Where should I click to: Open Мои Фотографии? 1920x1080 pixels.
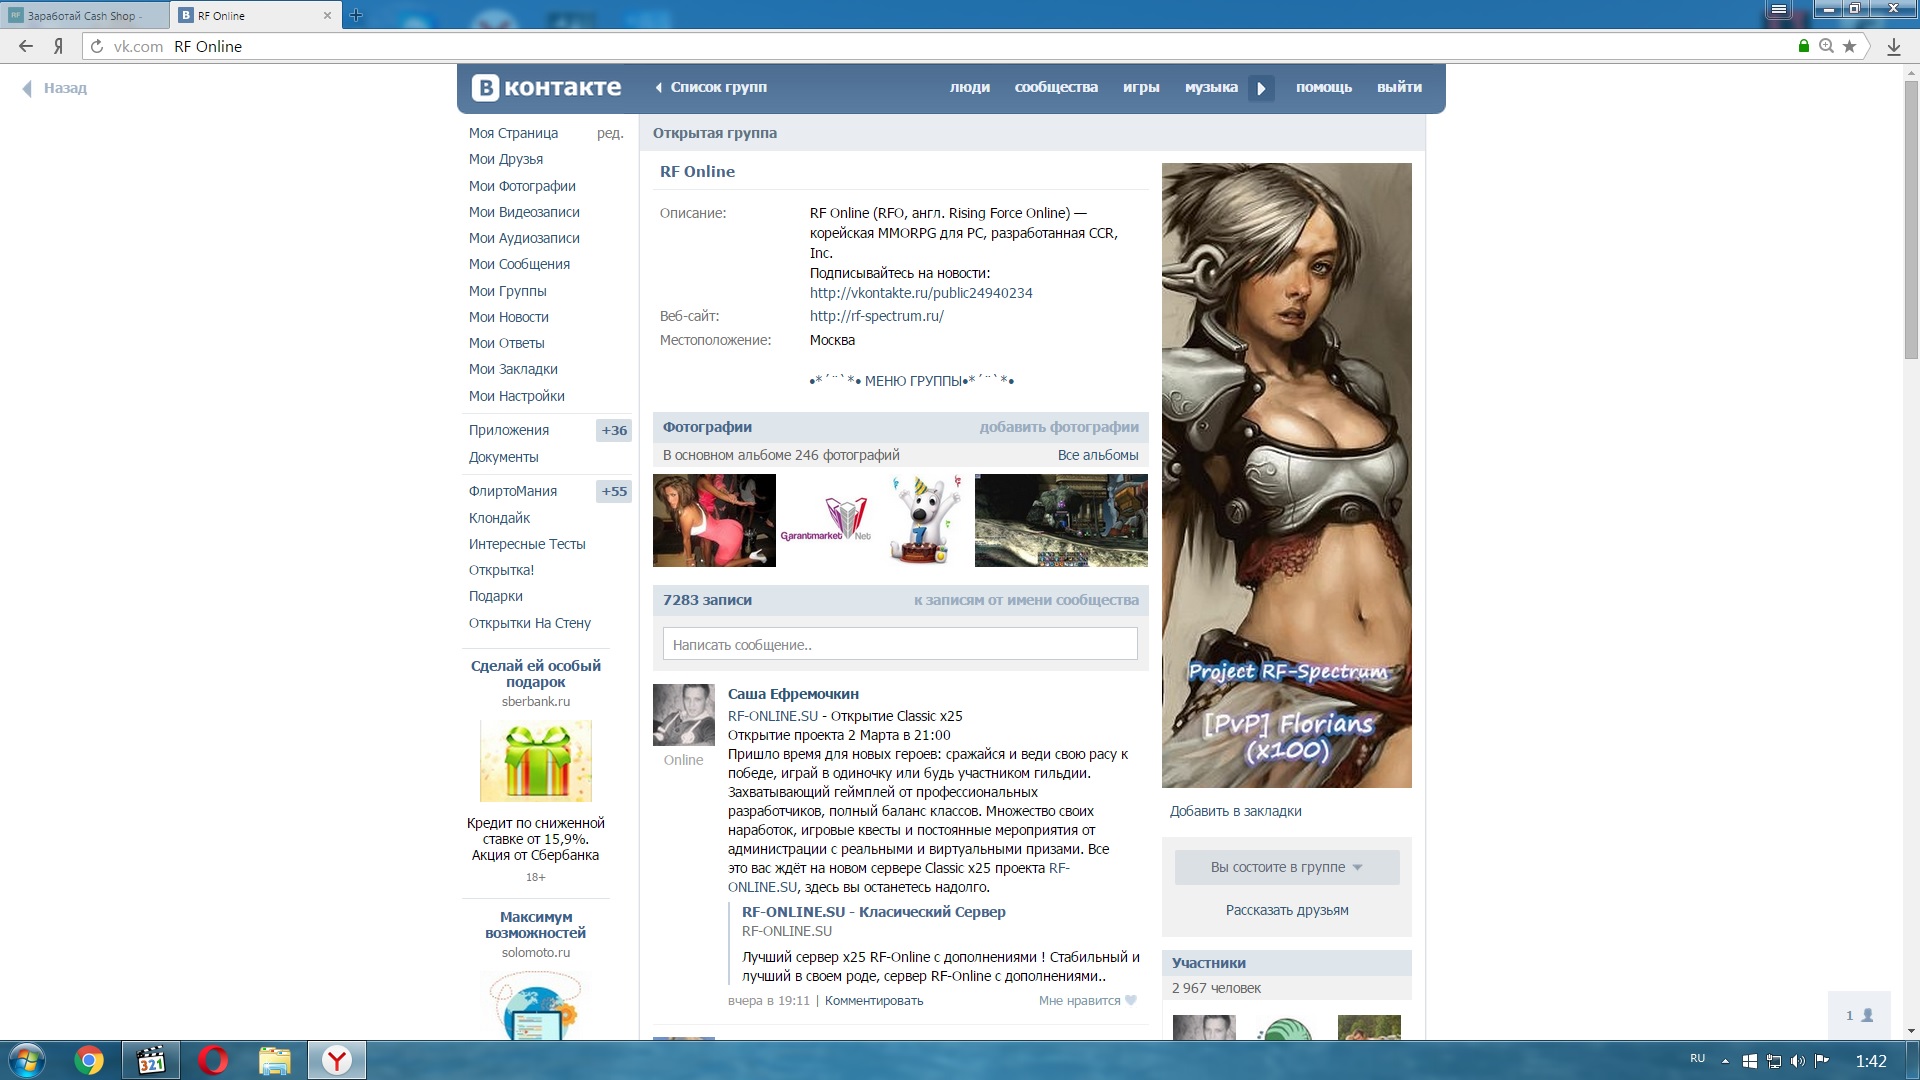[522, 186]
